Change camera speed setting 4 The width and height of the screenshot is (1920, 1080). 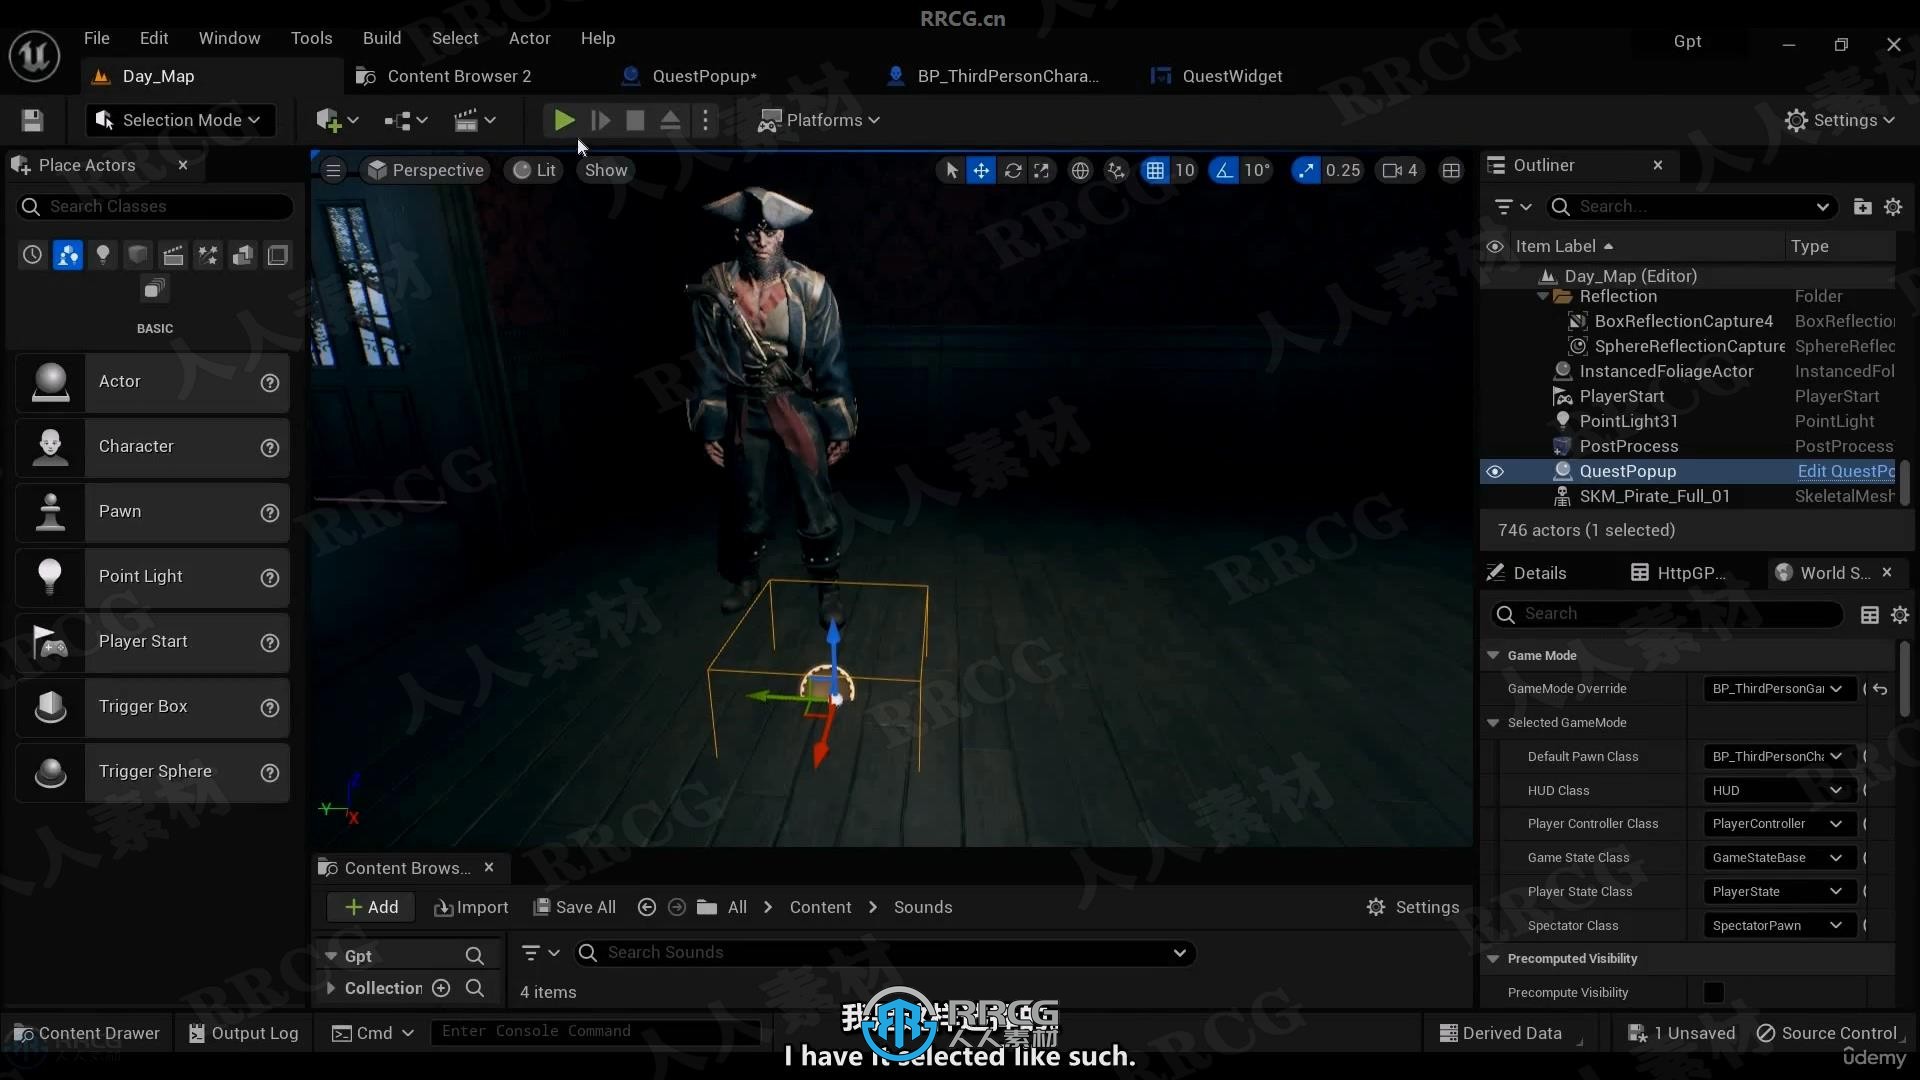tap(1400, 170)
